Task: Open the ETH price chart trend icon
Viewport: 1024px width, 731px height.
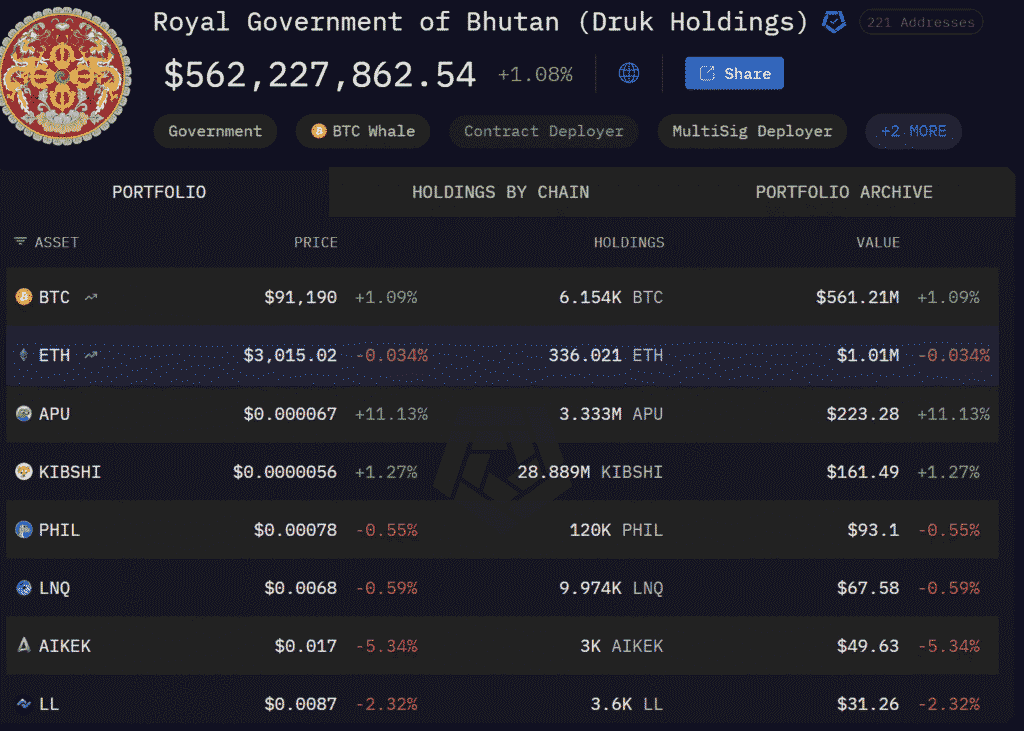Action: pos(91,355)
